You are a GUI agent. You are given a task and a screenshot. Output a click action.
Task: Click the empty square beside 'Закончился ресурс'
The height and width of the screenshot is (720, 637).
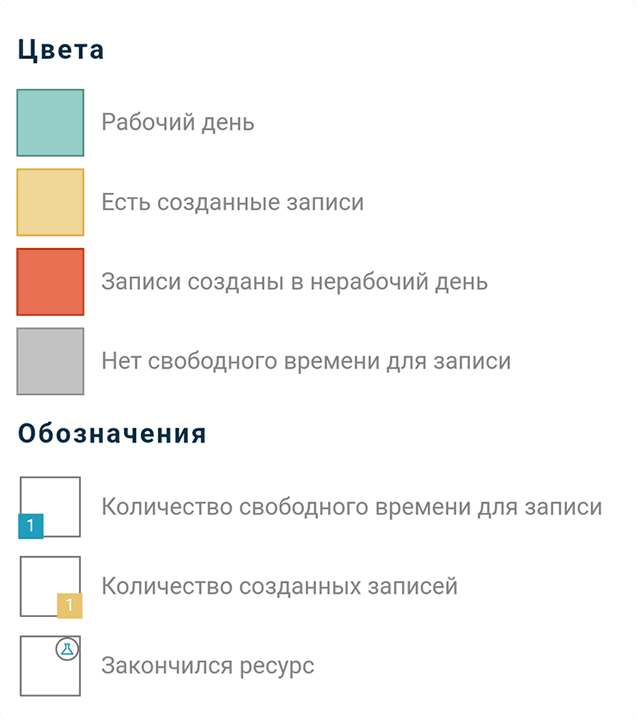click(45, 672)
